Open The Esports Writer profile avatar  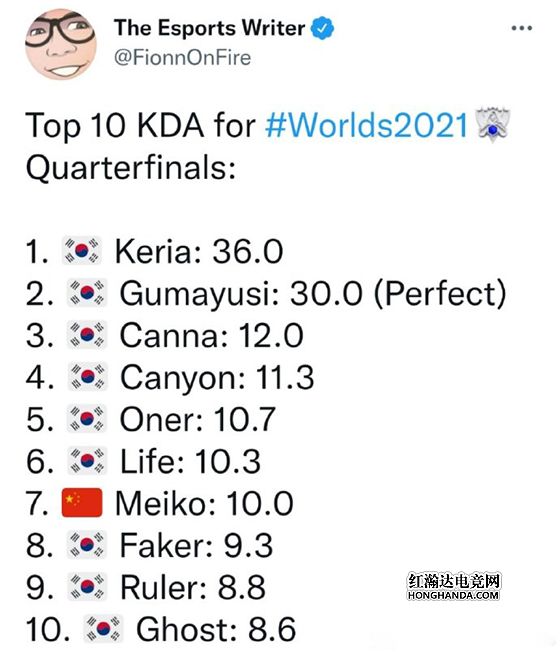click(61, 44)
